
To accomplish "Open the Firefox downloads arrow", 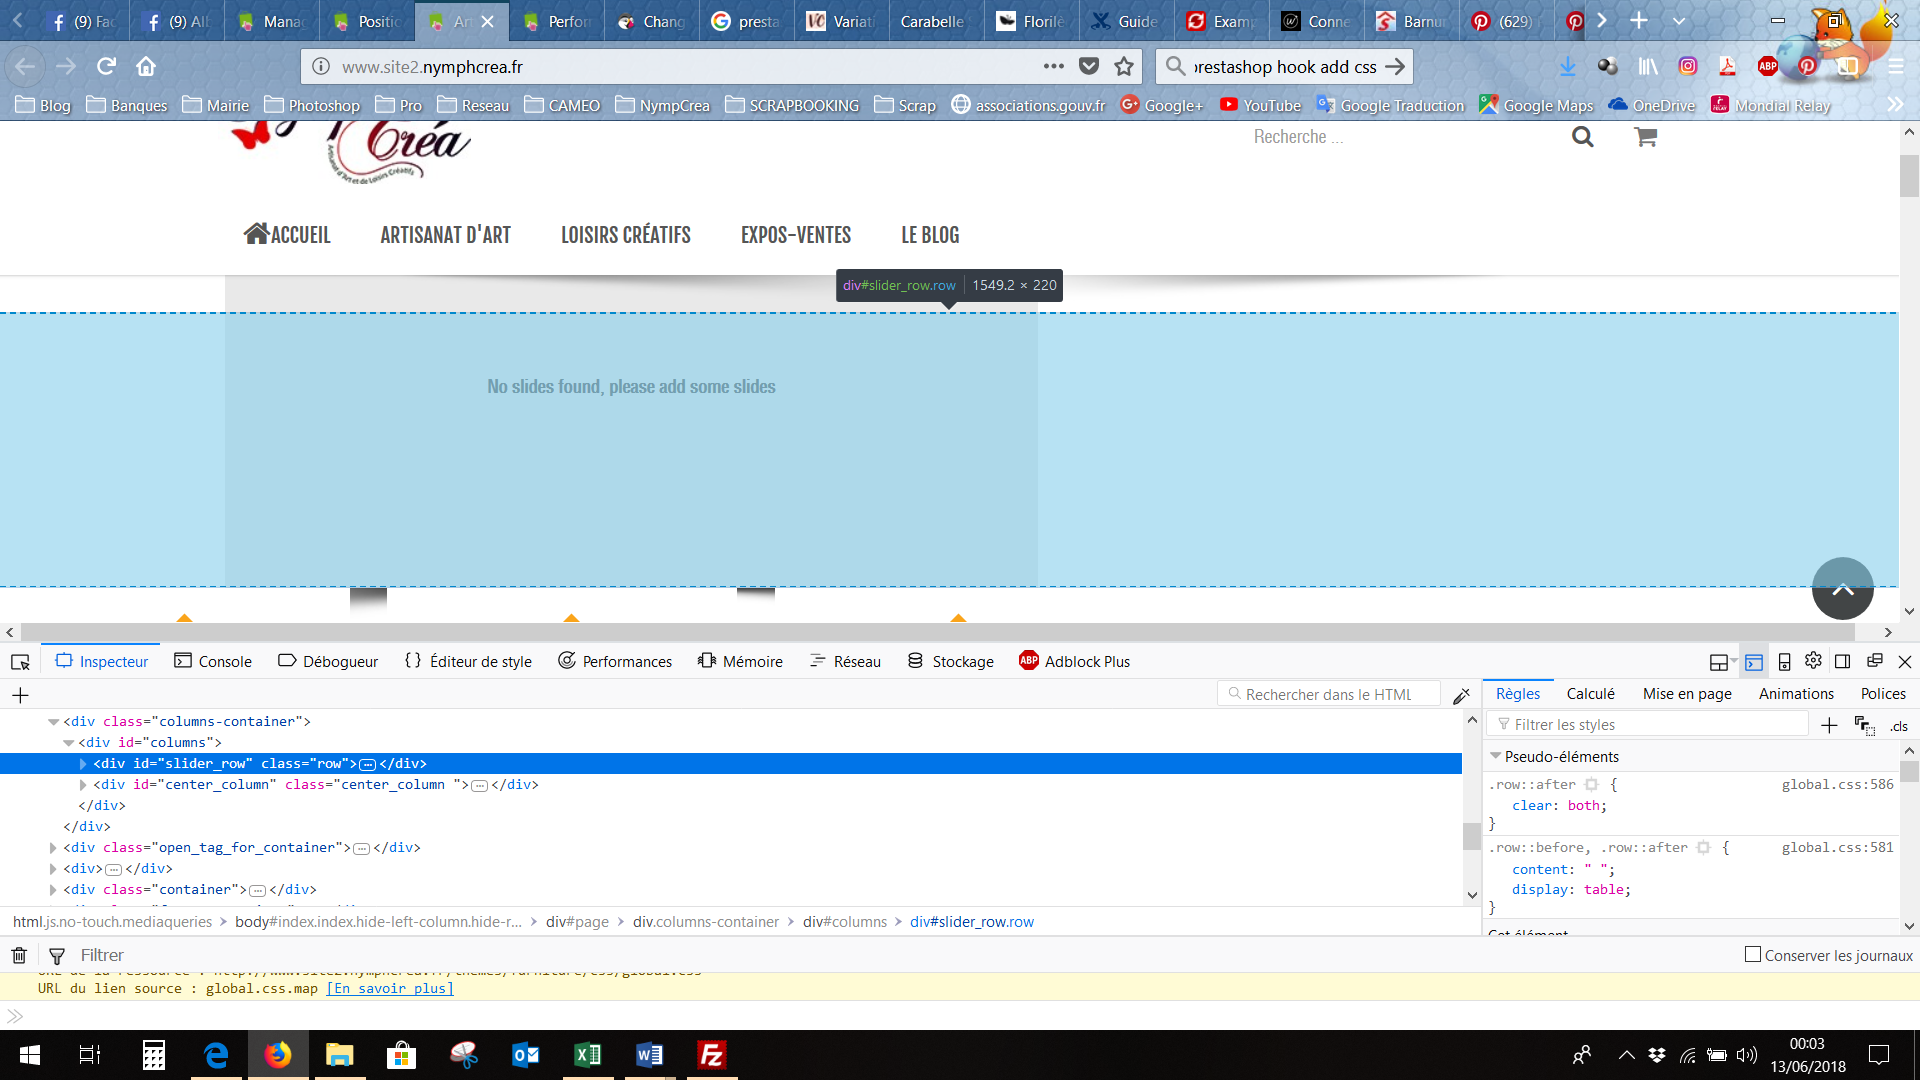I will [1567, 66].
